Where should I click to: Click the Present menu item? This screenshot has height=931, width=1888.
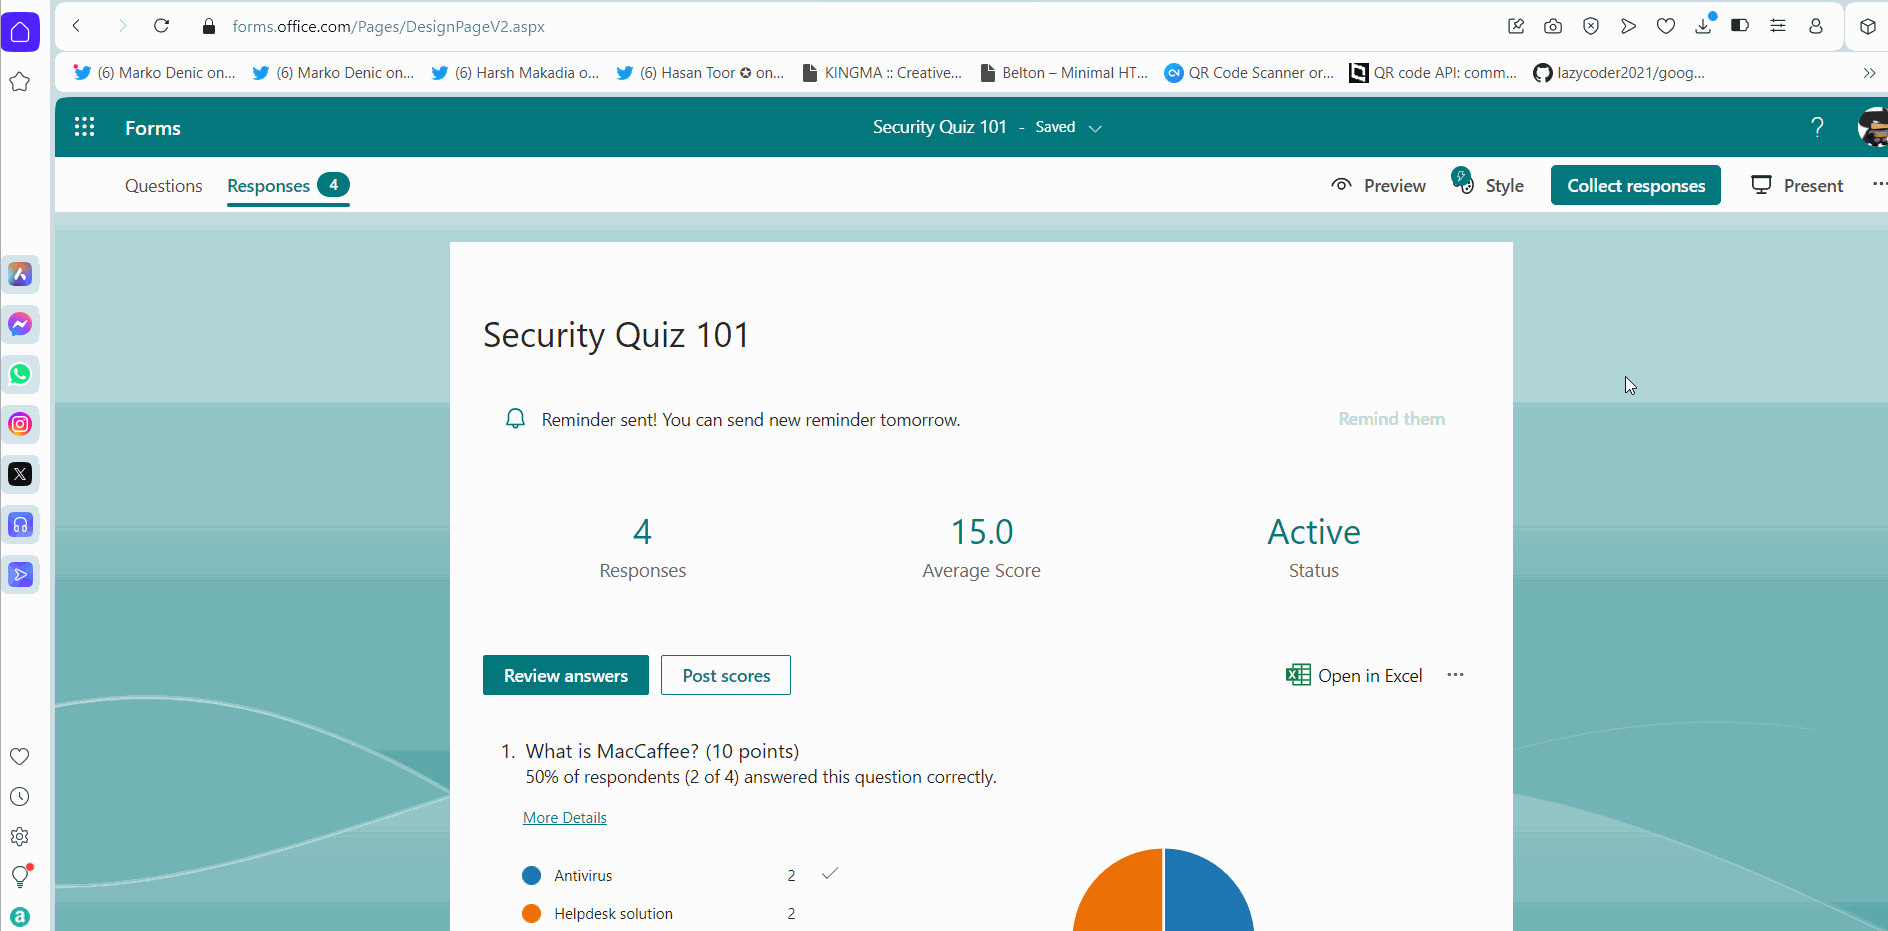point(1797,186)
